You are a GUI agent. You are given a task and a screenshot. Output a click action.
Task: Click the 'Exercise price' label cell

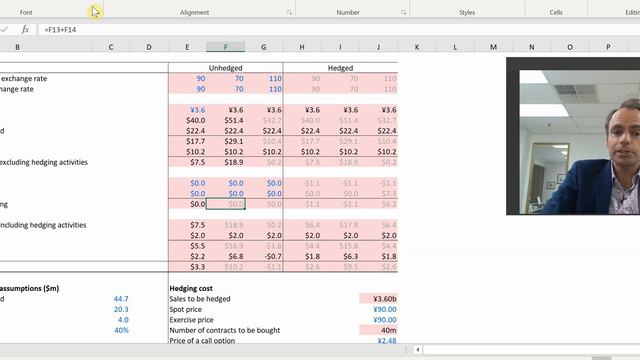click(191, 320)
